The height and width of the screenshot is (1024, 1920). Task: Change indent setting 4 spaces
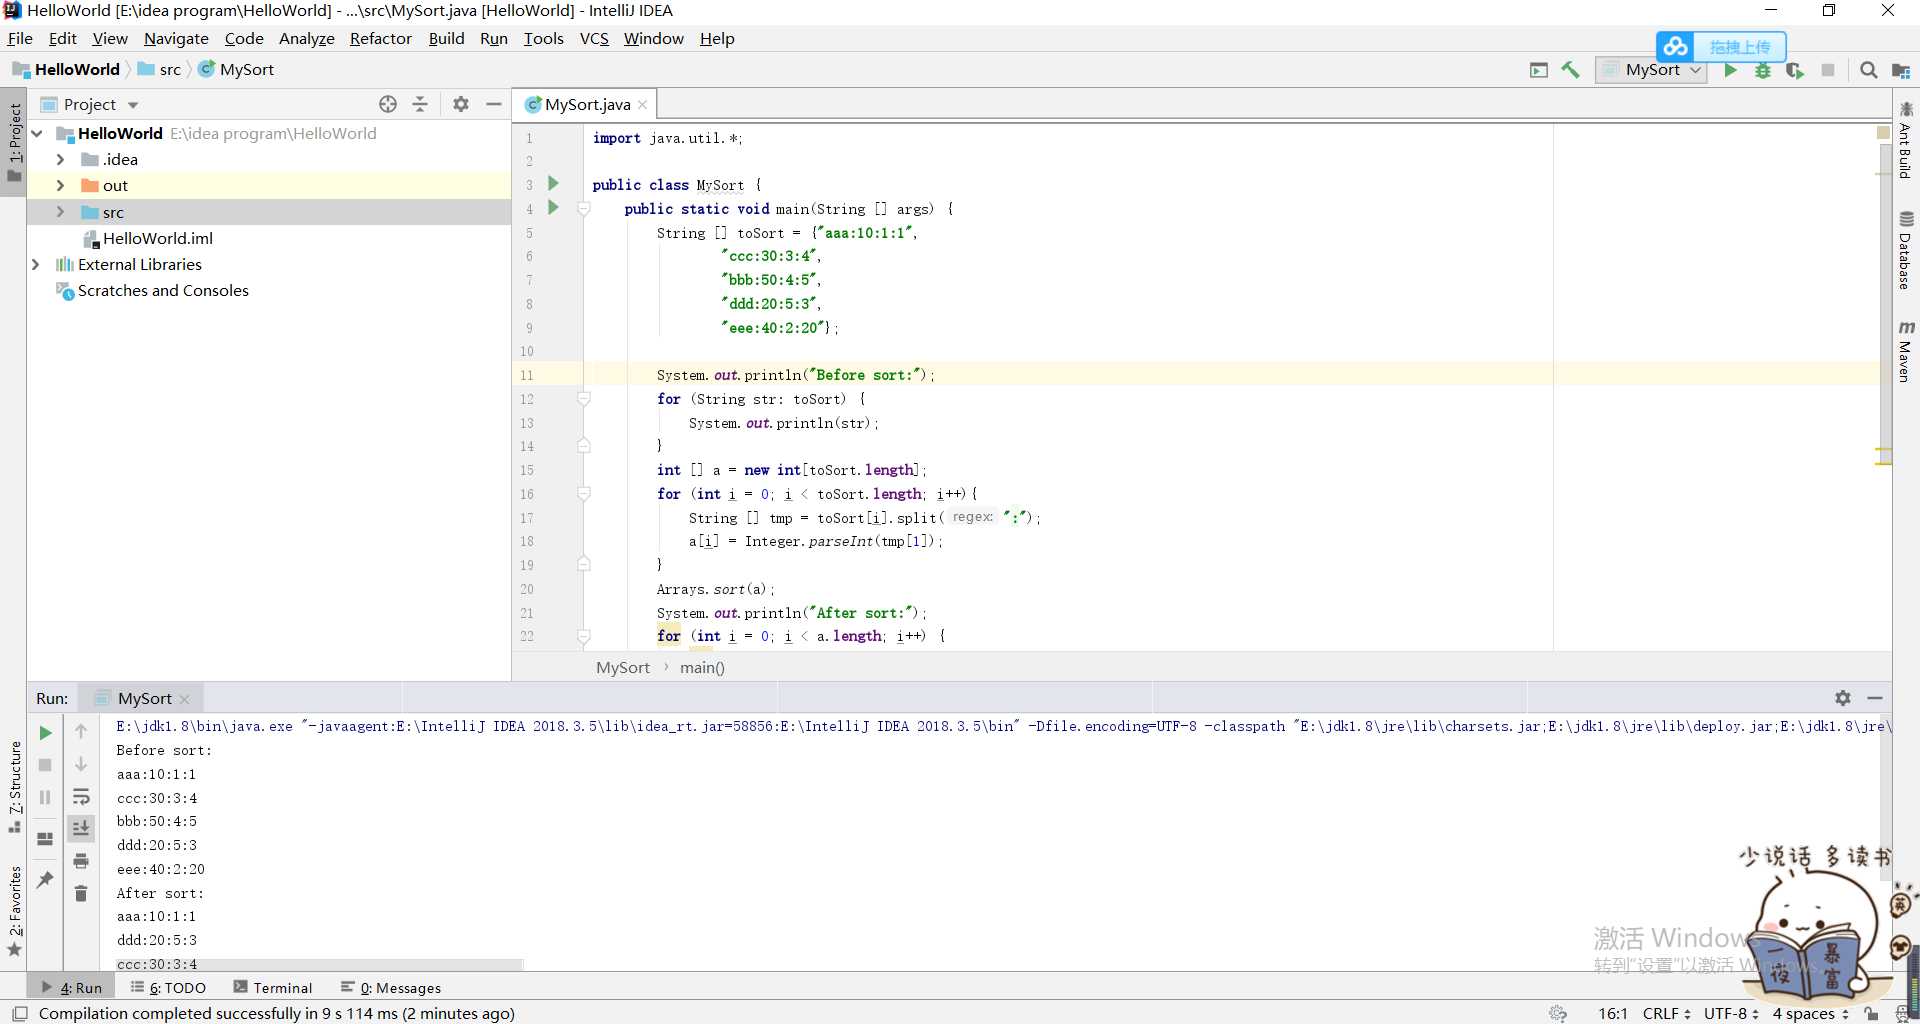coord(1811,1013)
